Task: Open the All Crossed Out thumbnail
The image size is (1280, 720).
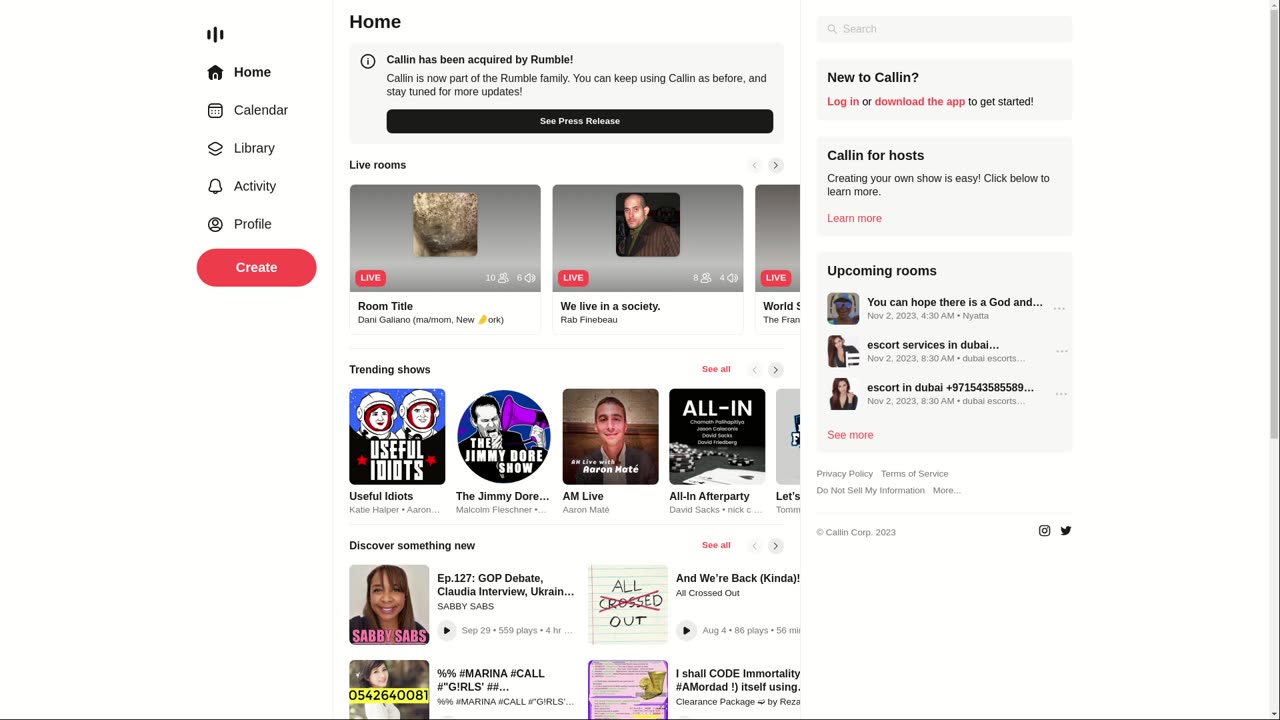Action: 628,605
